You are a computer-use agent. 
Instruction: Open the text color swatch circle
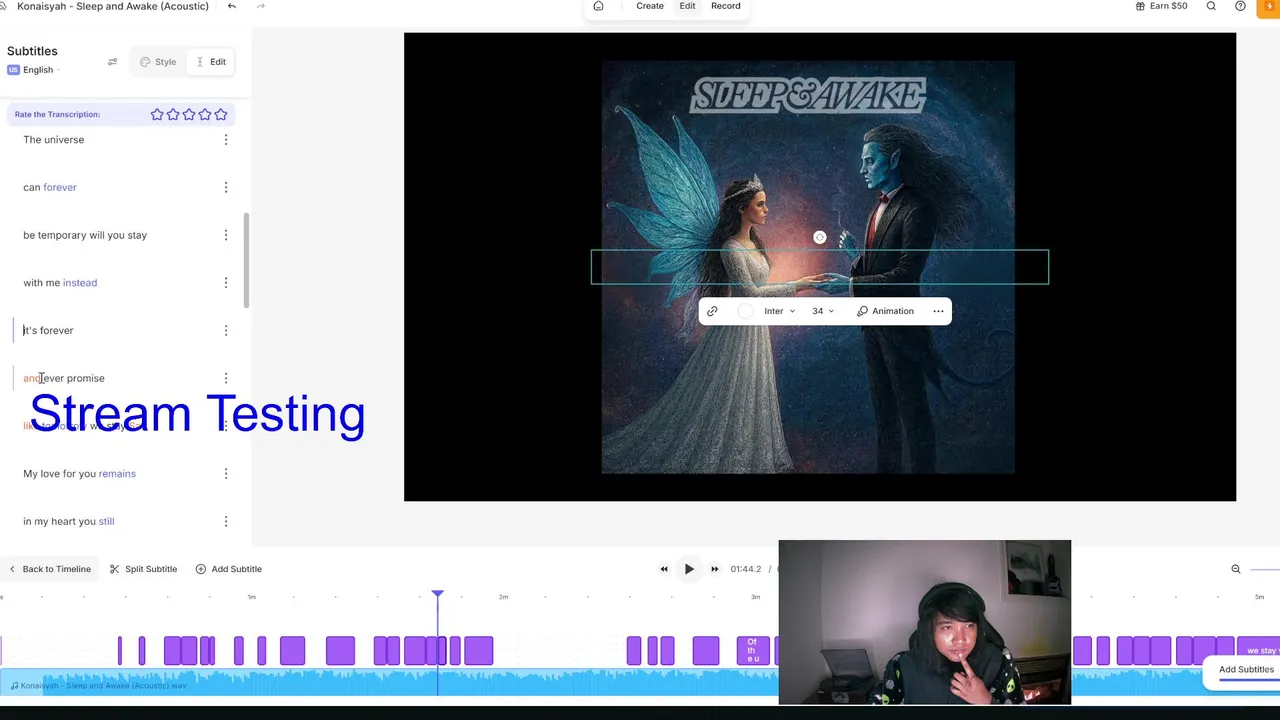[x=745, y=311]
